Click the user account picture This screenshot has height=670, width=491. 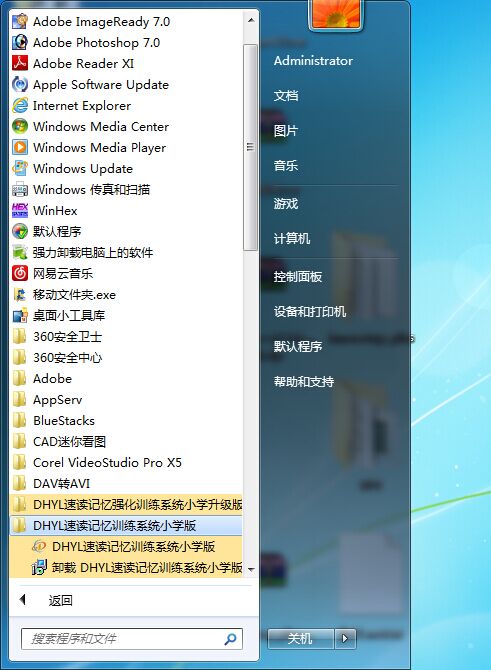point(336,14)
